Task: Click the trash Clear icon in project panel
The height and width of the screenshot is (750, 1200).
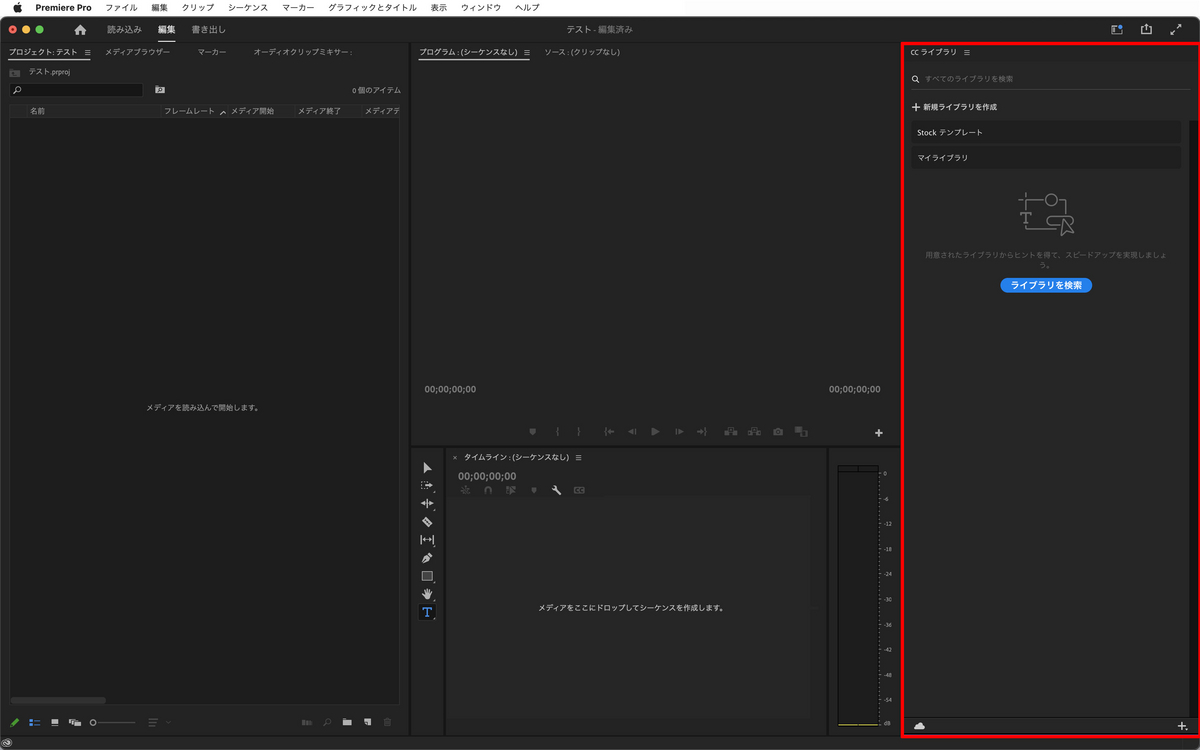Action: coord(388,722)
